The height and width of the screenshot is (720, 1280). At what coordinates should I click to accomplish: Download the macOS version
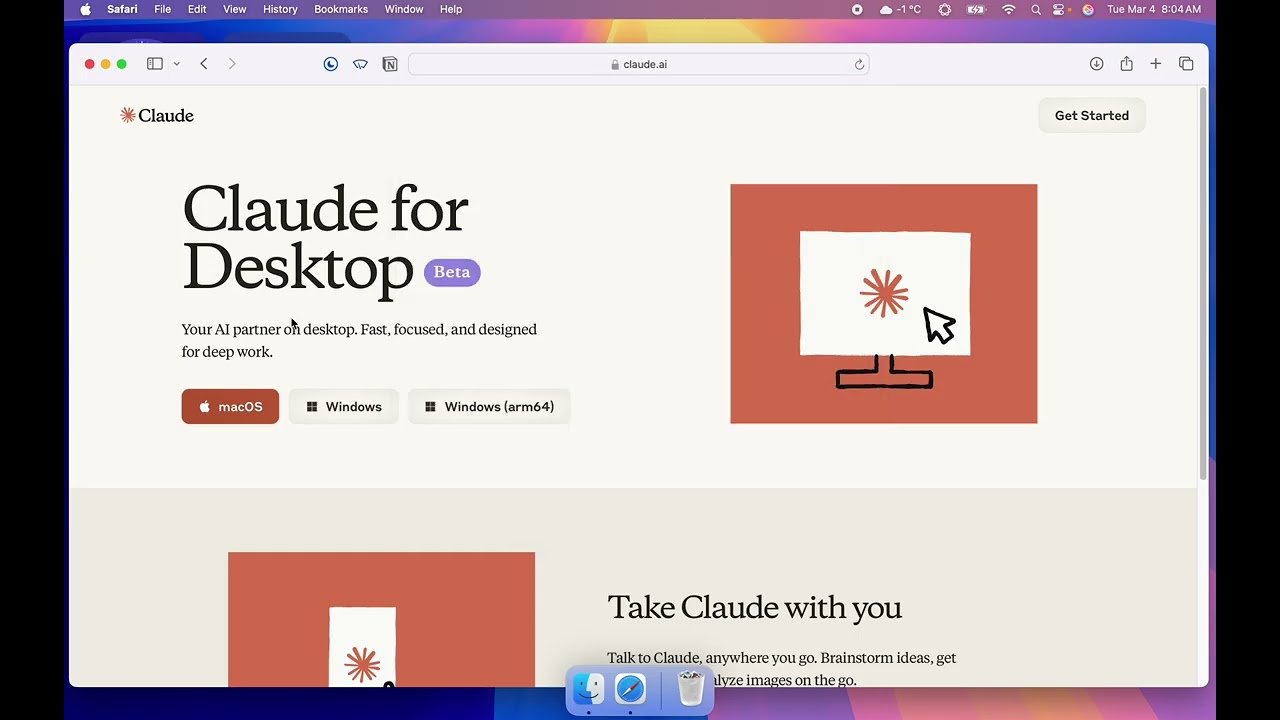click(230, 407)
